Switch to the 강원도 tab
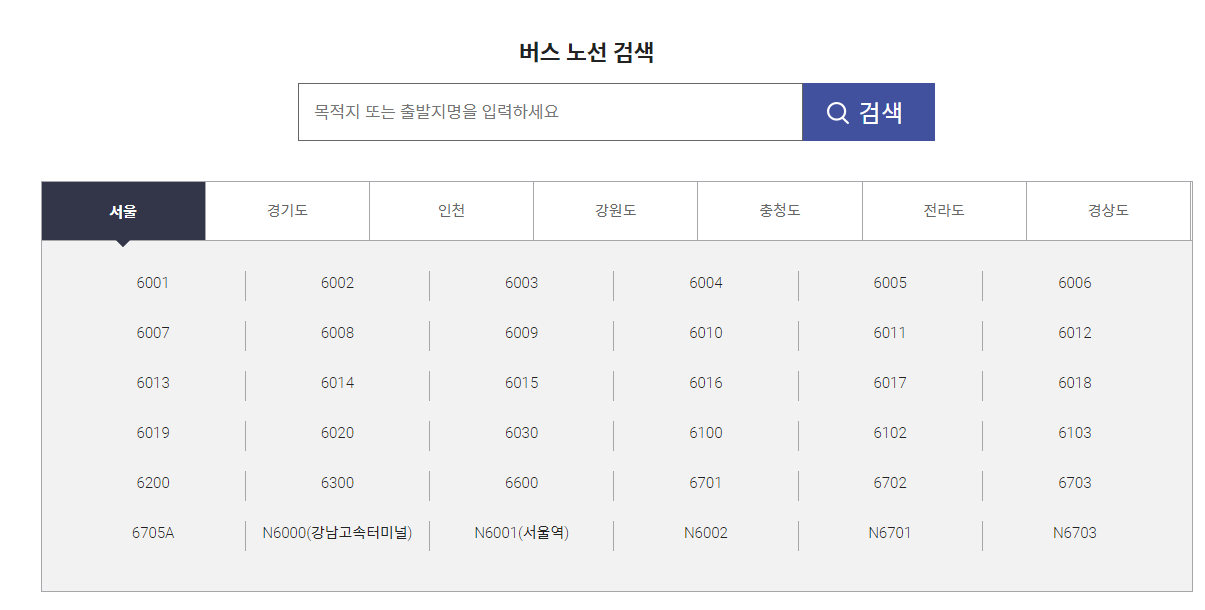Image resolution: width=1205 pixels, height=610 pixels. (615, 211)
